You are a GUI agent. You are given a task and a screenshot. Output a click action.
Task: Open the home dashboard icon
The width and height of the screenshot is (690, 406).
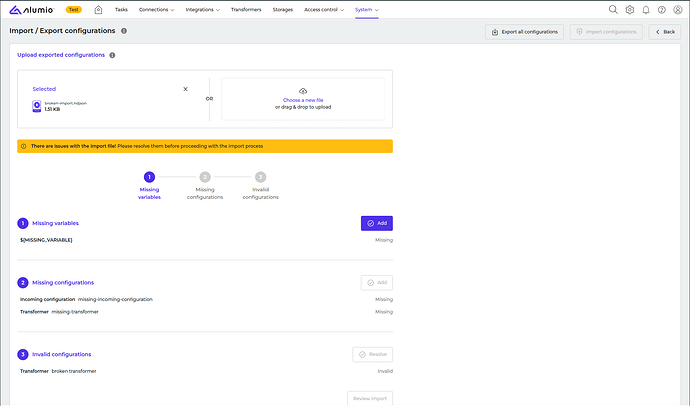(x=98, y=10)
